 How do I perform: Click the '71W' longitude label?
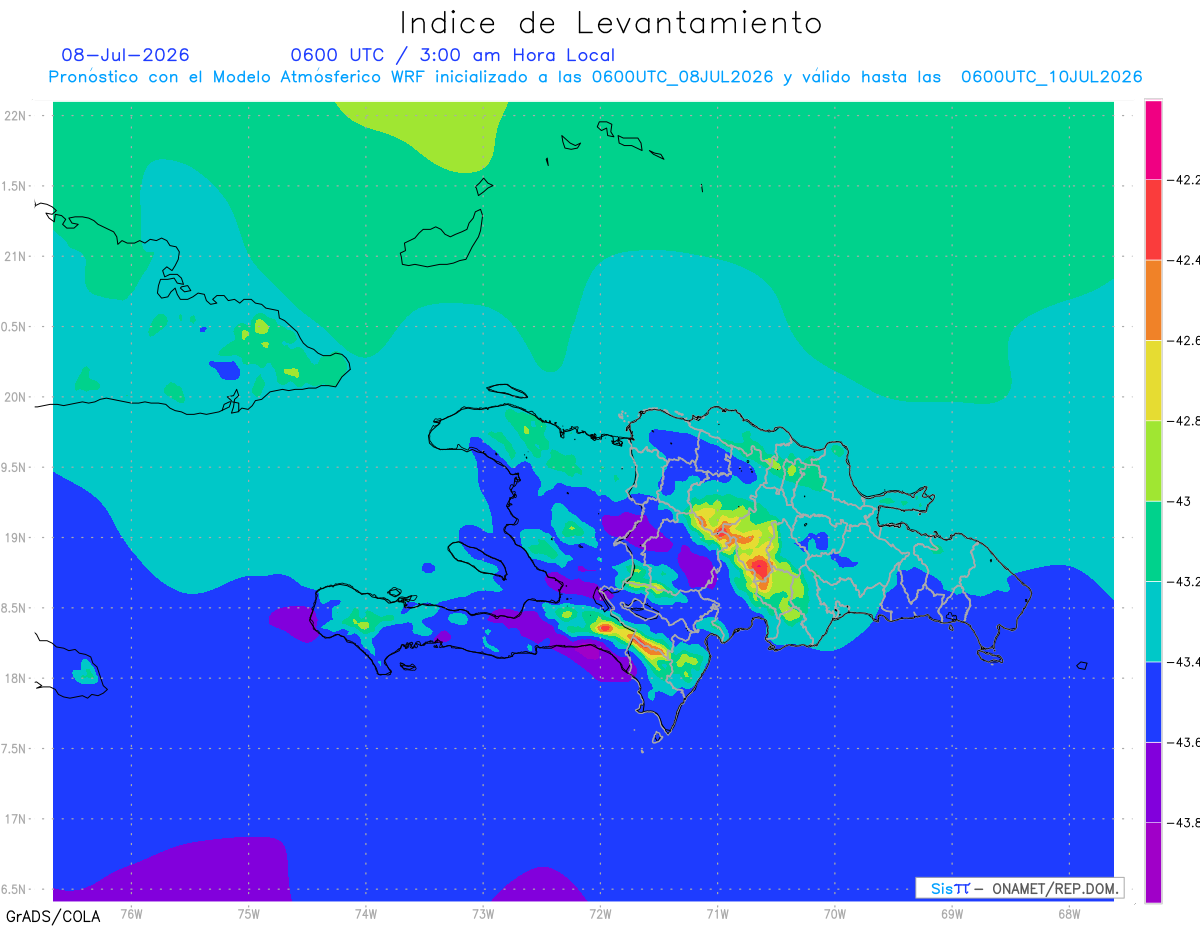click(717, 912)
